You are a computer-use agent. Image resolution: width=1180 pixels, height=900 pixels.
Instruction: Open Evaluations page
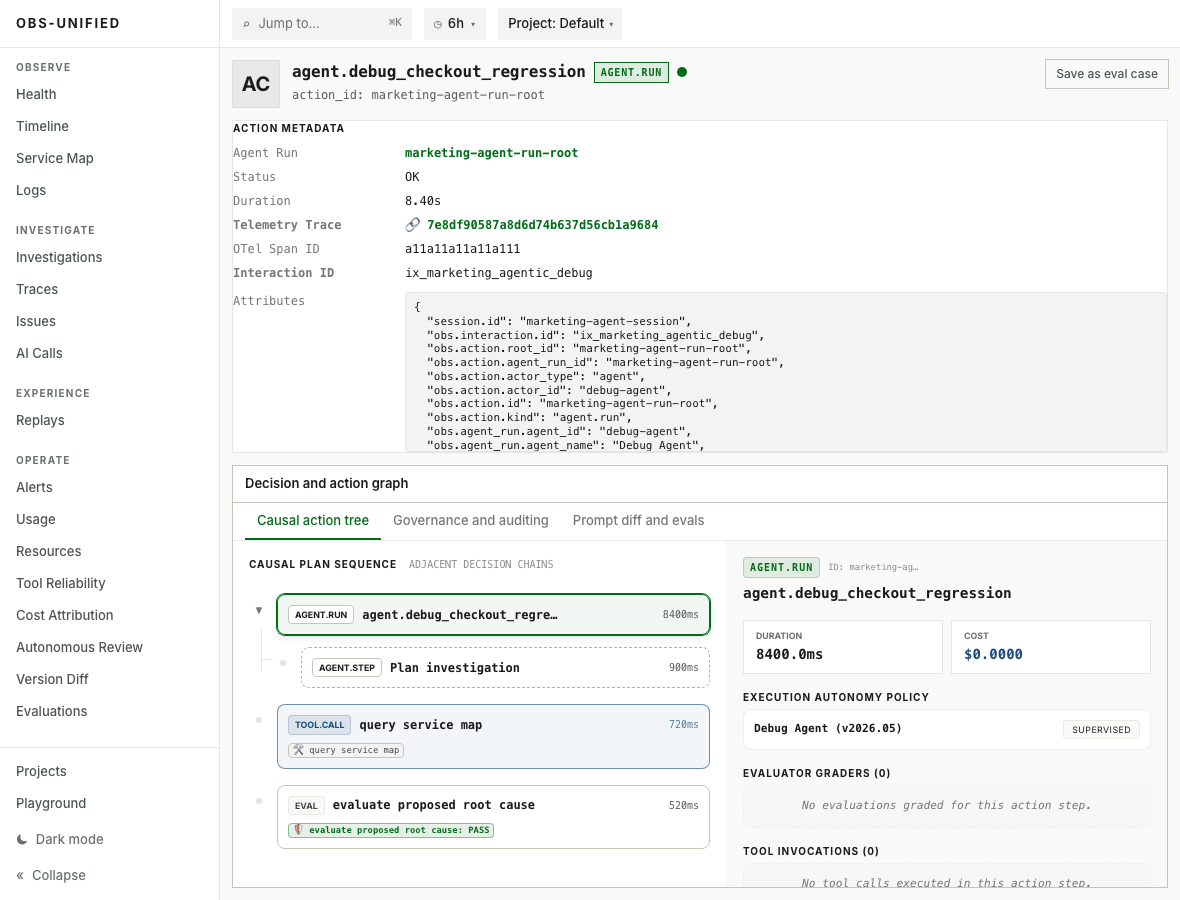click(52, 711)
